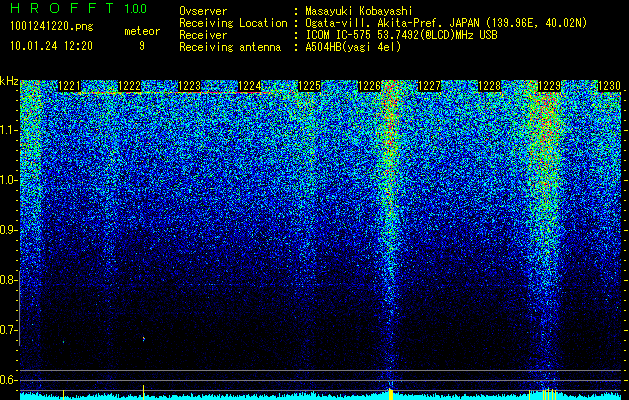Click the 1.1 frequency axis label
The image size is (629, 400).
[x=8, y=130]
